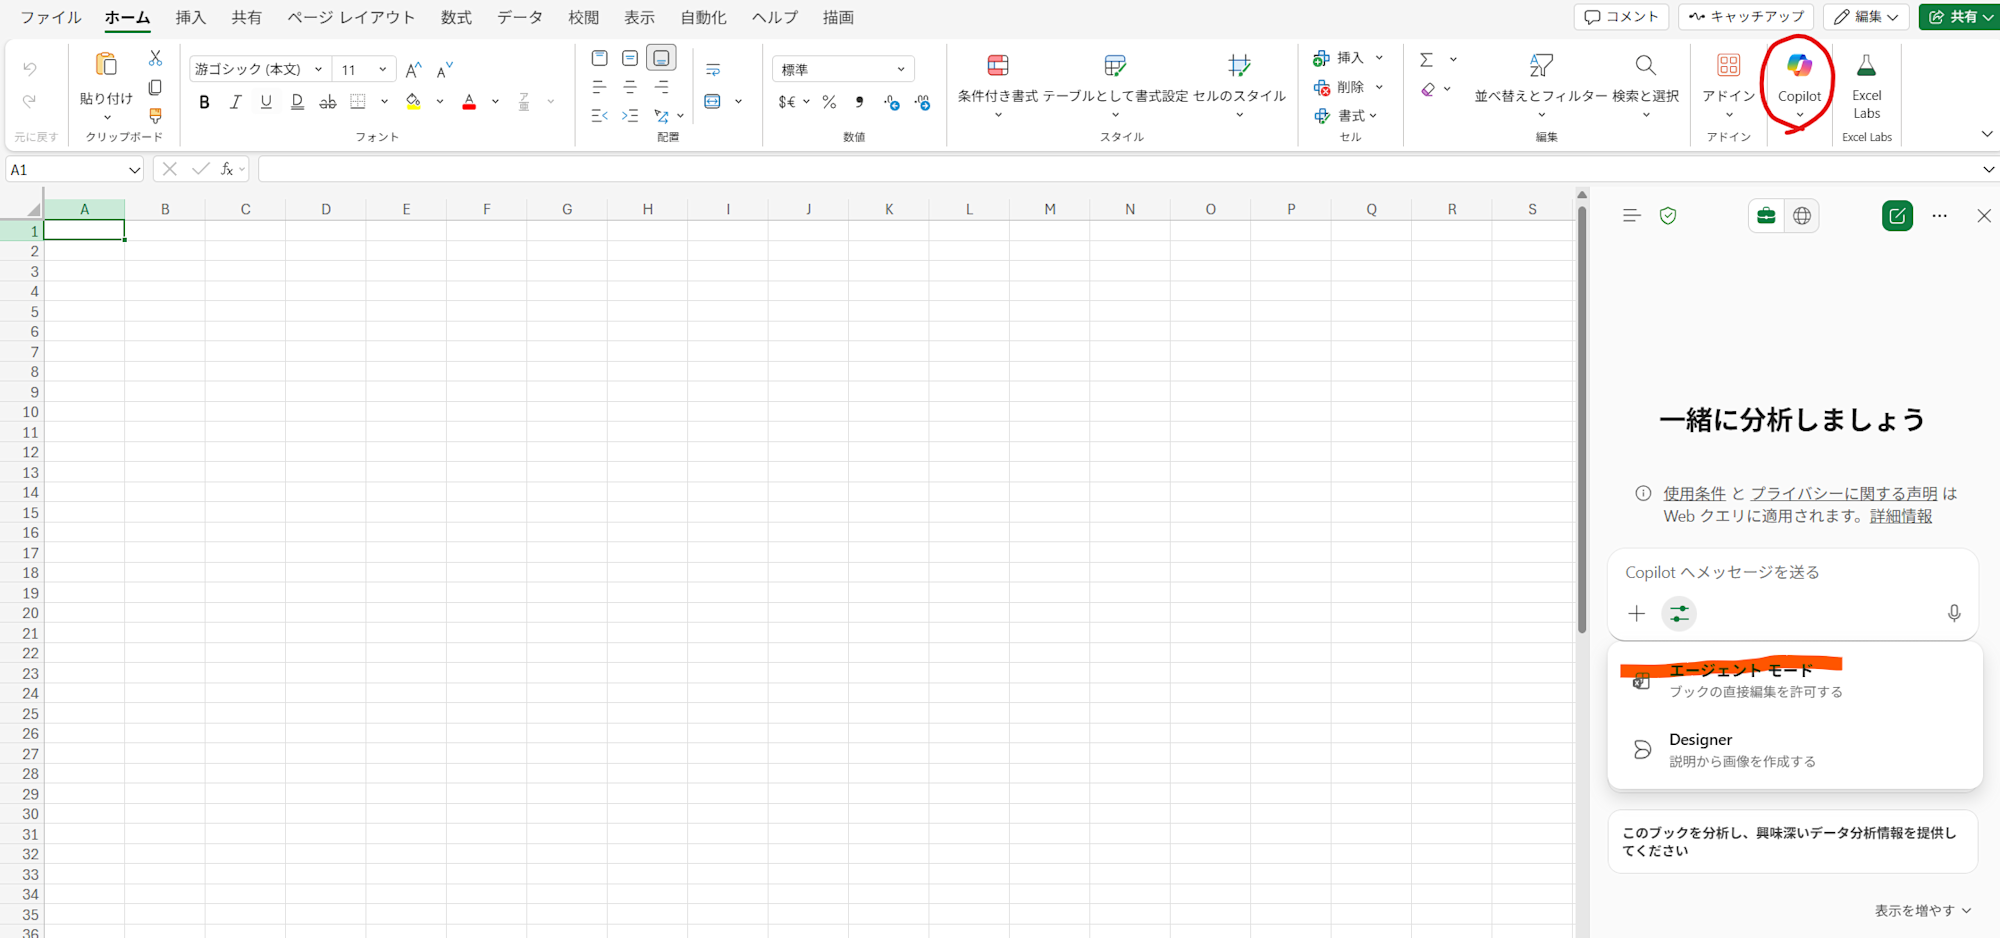Screen dimensions: 2000x938
Task: Switch to the 数式 tab
Action: 456,17
